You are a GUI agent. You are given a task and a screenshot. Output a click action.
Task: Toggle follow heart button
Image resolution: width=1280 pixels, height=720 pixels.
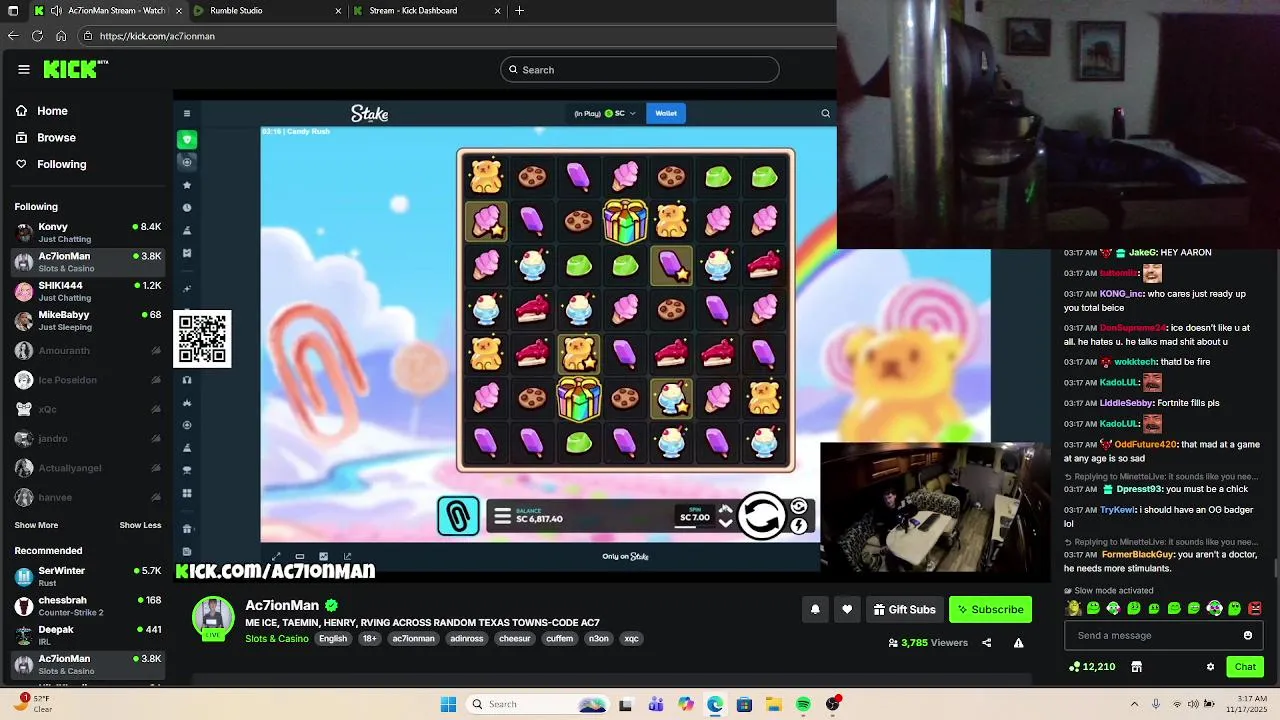click(847, 609)
